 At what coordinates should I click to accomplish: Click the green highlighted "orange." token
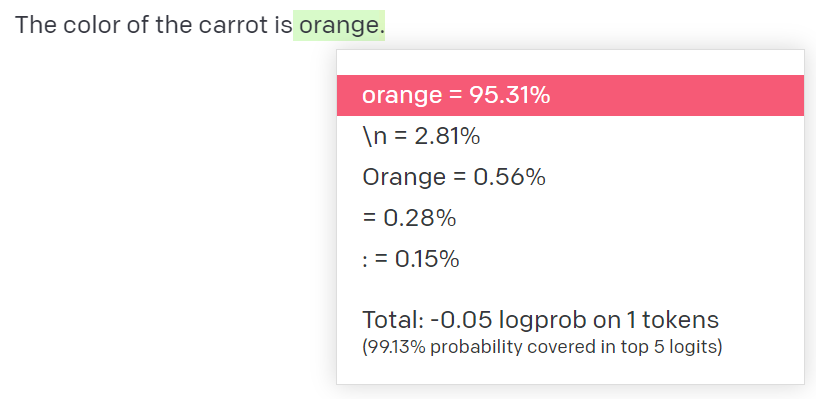click(x=339, y=25)
